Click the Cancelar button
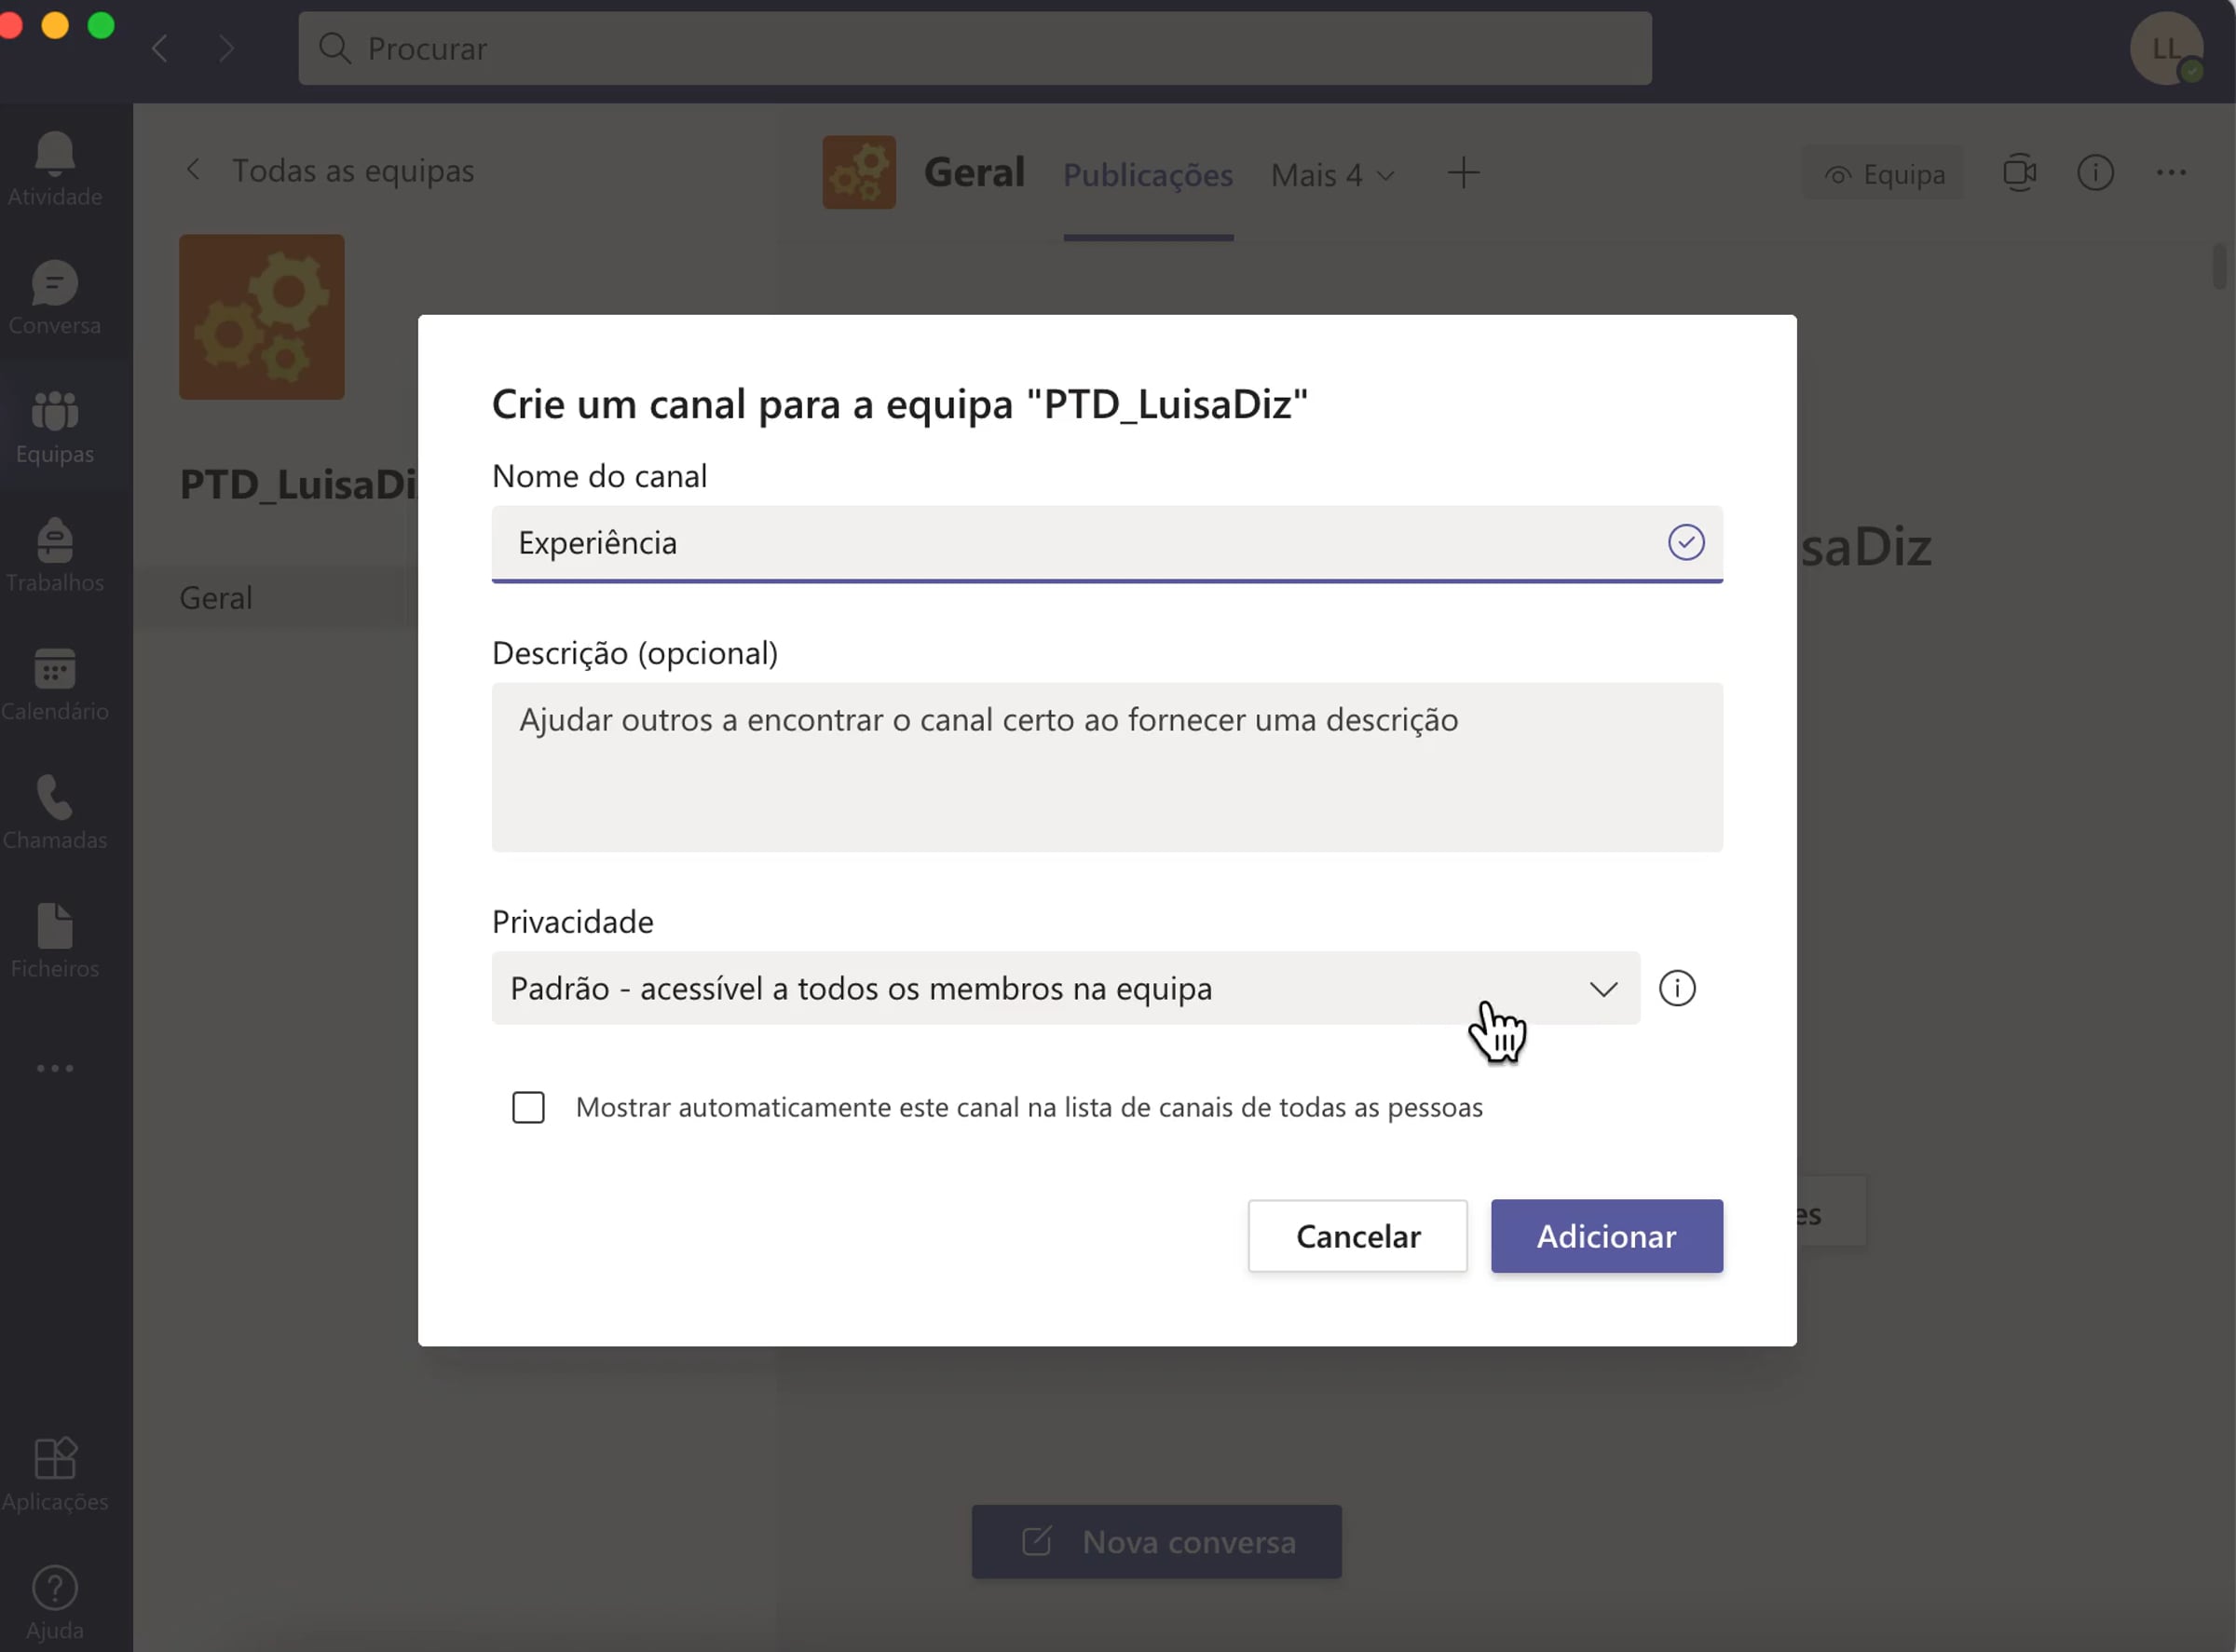This screenshot has height=1652, width=2236. pos(1357,1236)
